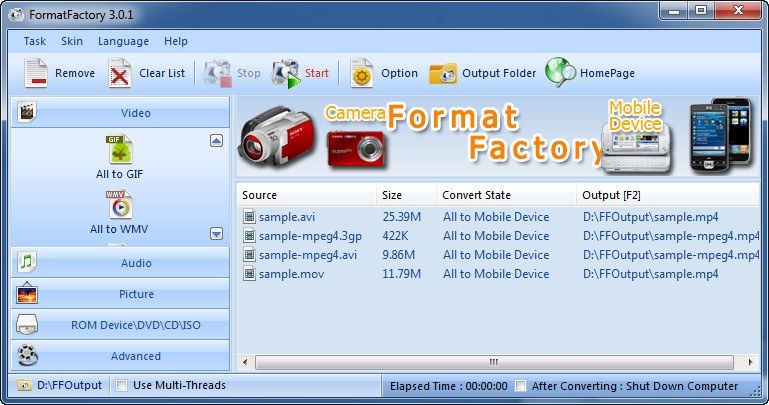Click the Video clapperboard icon
This screenshot has width=769, height=405.
[26, 112]
